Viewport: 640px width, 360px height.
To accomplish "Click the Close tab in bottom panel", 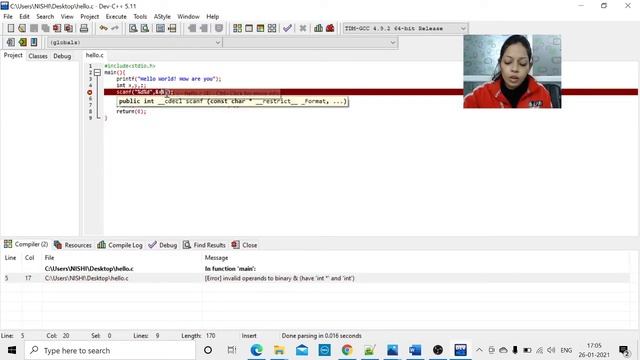I will pyautogui.click(x=244, y=245).
